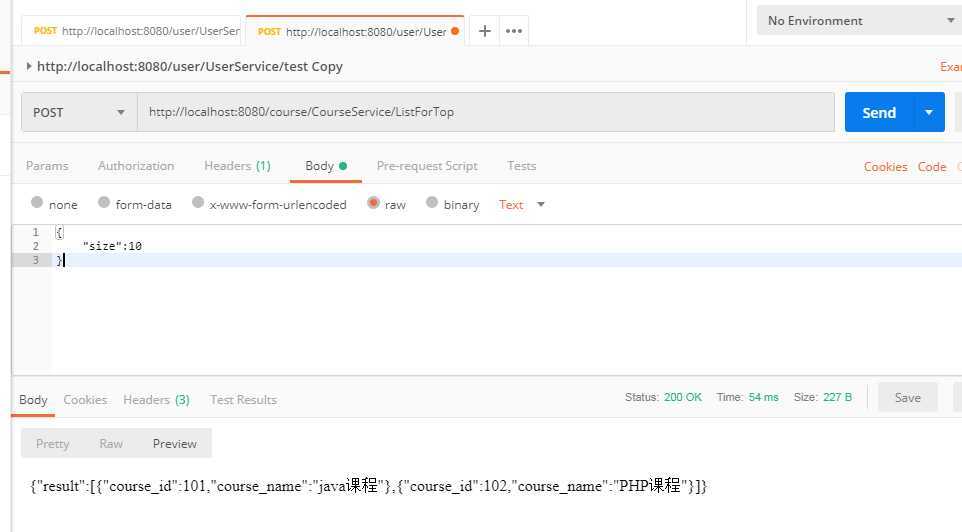
Task: Select the raw body radio button
Action: [x=373, y=202]
